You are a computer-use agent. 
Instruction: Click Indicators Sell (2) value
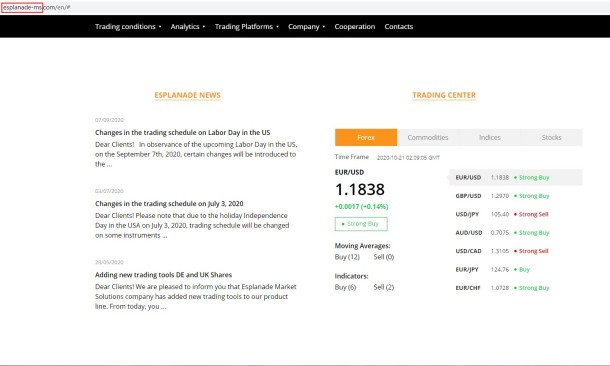point(384,287)
